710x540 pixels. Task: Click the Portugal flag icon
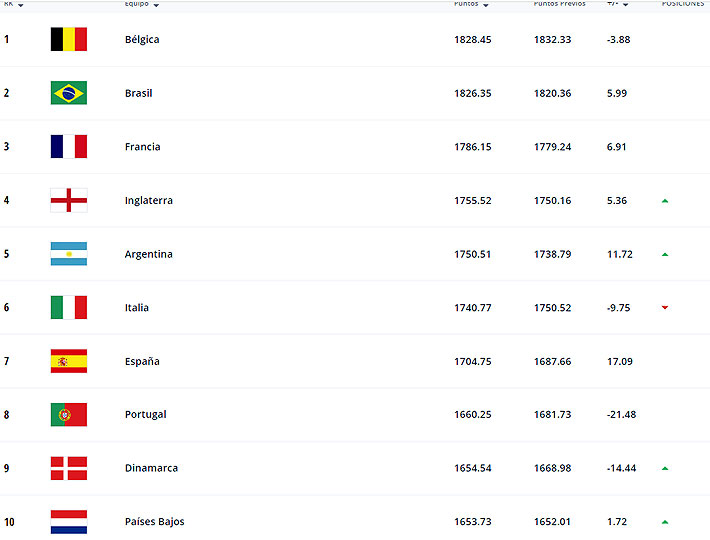(68, 414)
